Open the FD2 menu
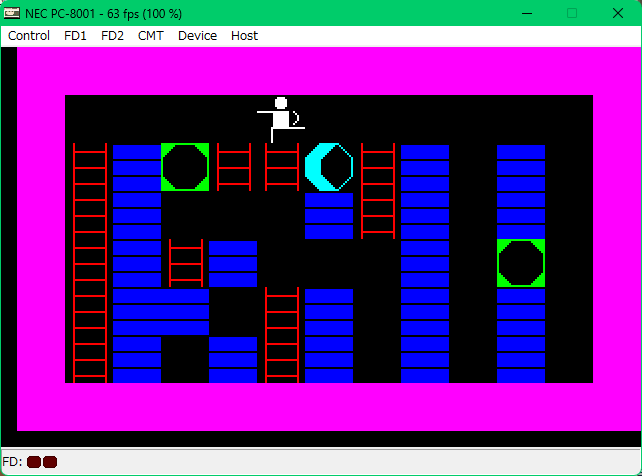Screen dimensions: 642x476 coord(112,36)
